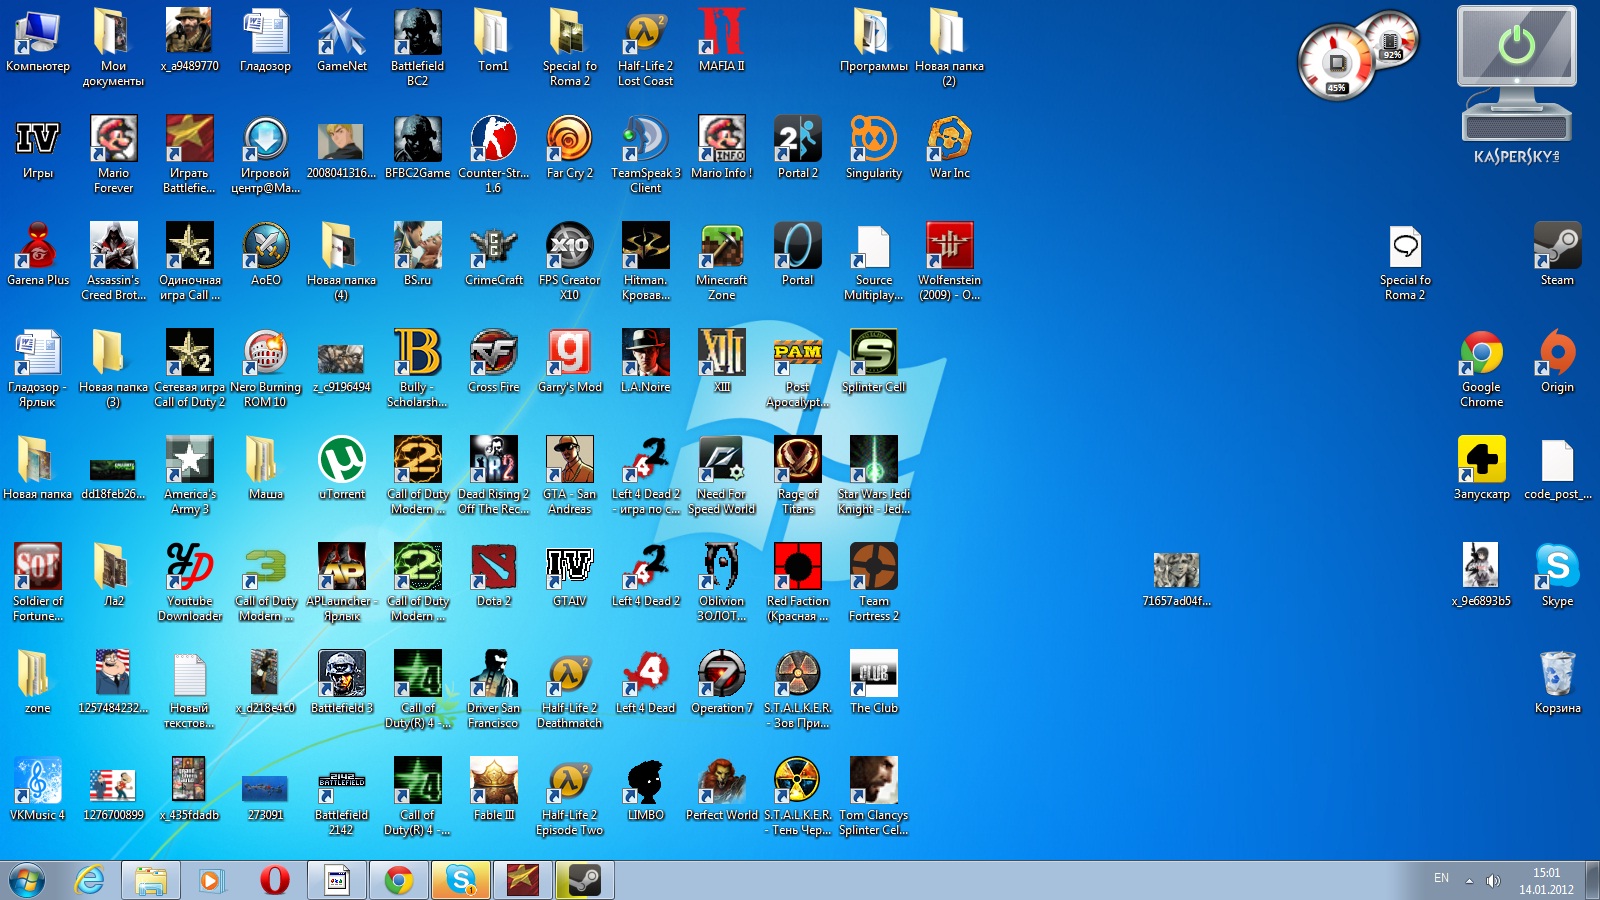
Task: Open the Steam desktop shortcut
Action: (1557, 248)
